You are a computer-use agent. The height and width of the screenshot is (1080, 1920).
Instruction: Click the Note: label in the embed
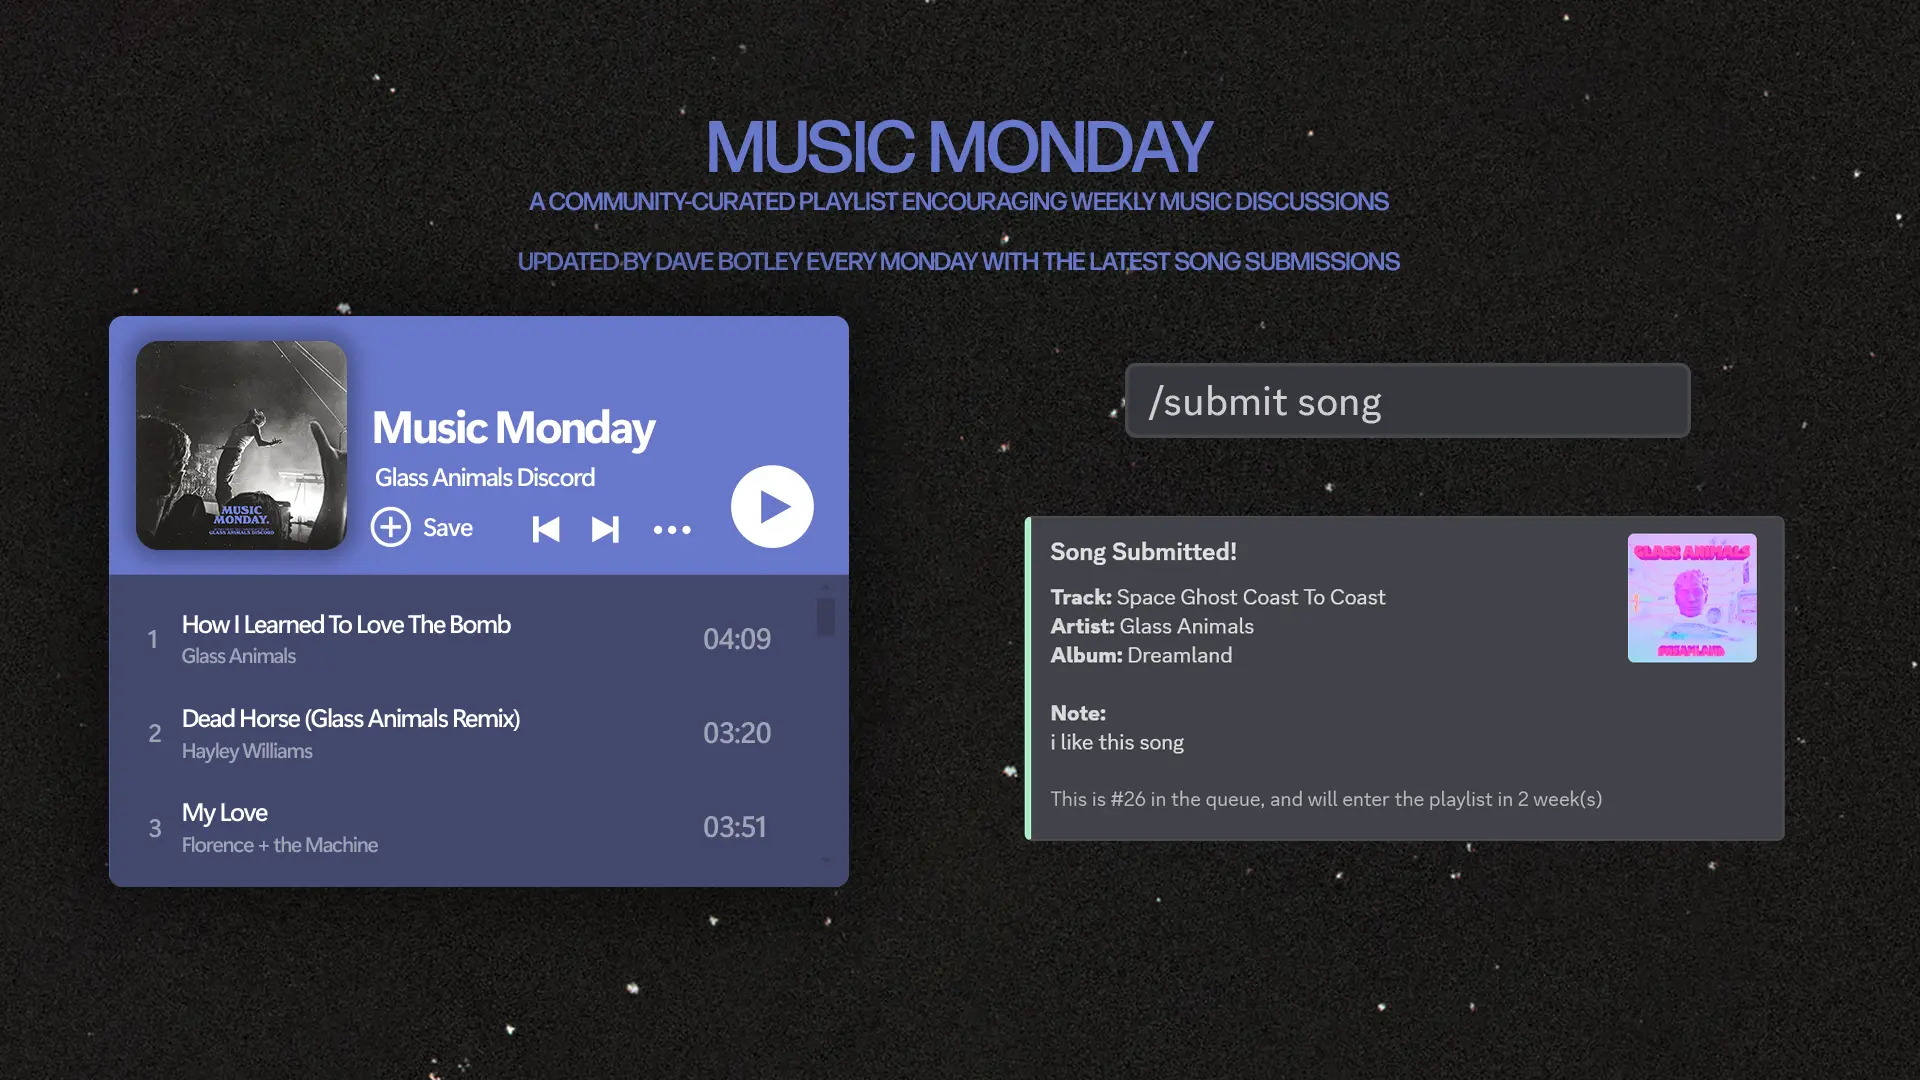click(x=1078, y=713)
